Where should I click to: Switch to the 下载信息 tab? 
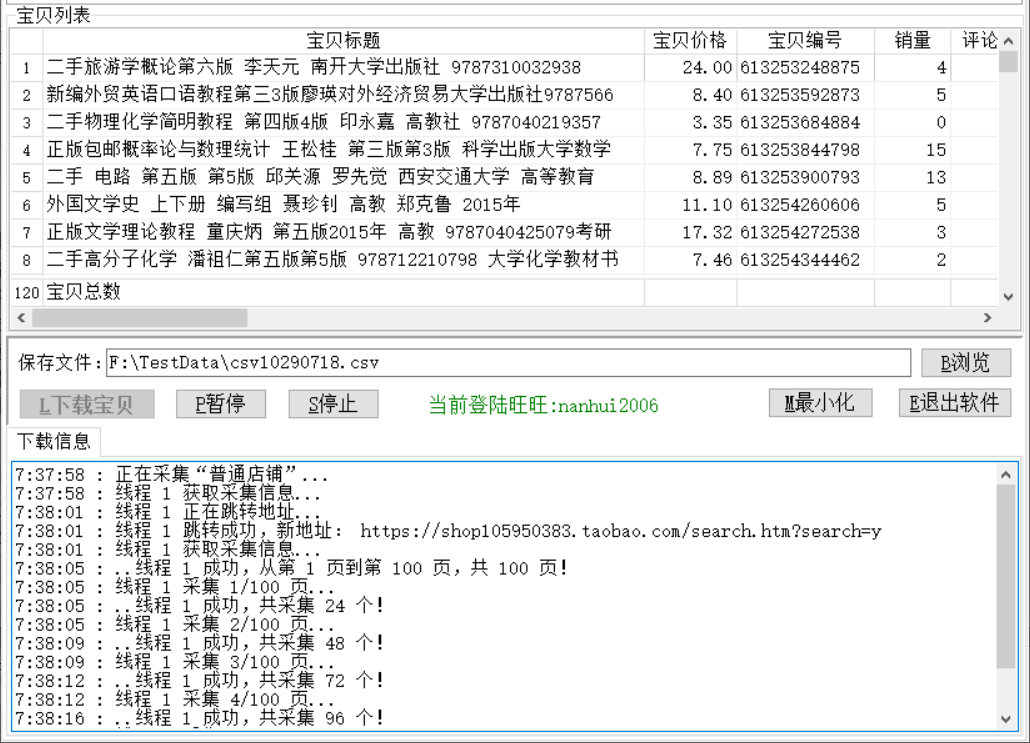[x=50, y=440]
